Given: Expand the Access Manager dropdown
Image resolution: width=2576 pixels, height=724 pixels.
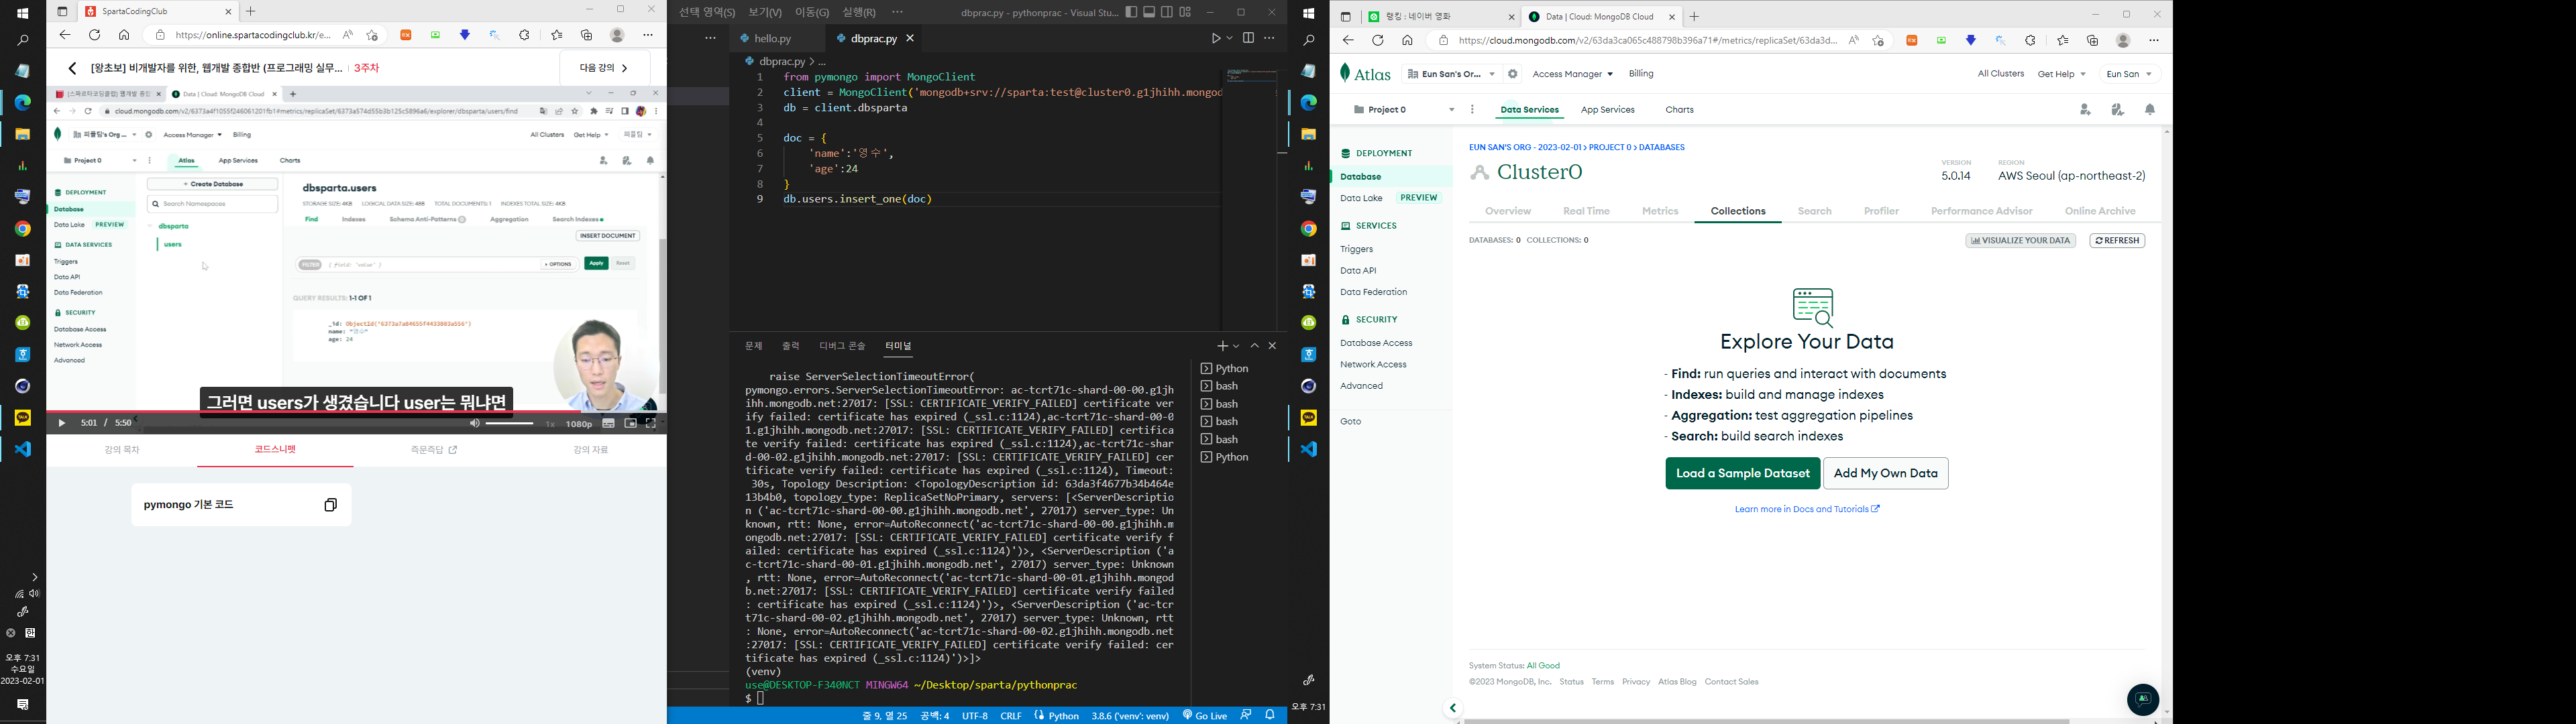Looking at the screenshot, I should click(x=1572, y=74).
